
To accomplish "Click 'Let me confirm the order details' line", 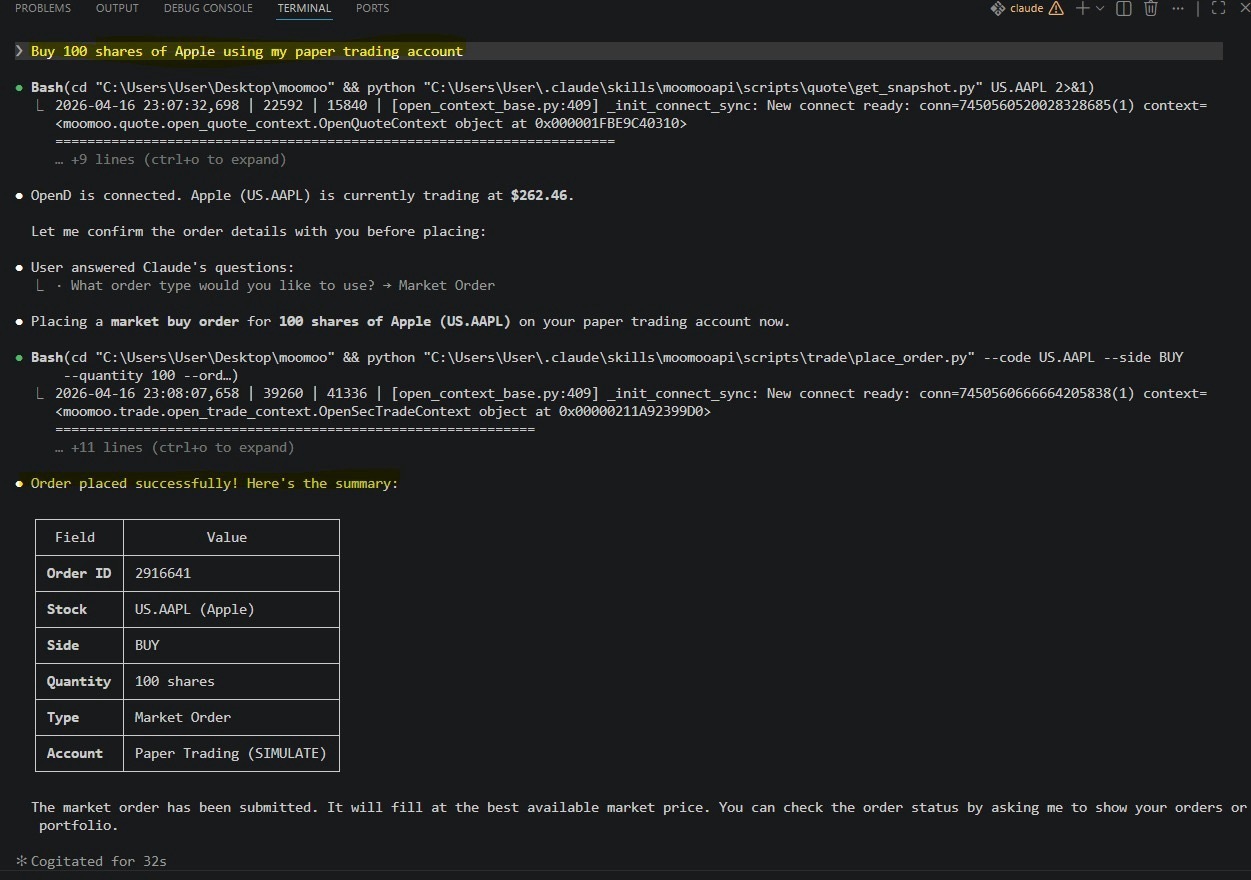I will pos(258,231).
